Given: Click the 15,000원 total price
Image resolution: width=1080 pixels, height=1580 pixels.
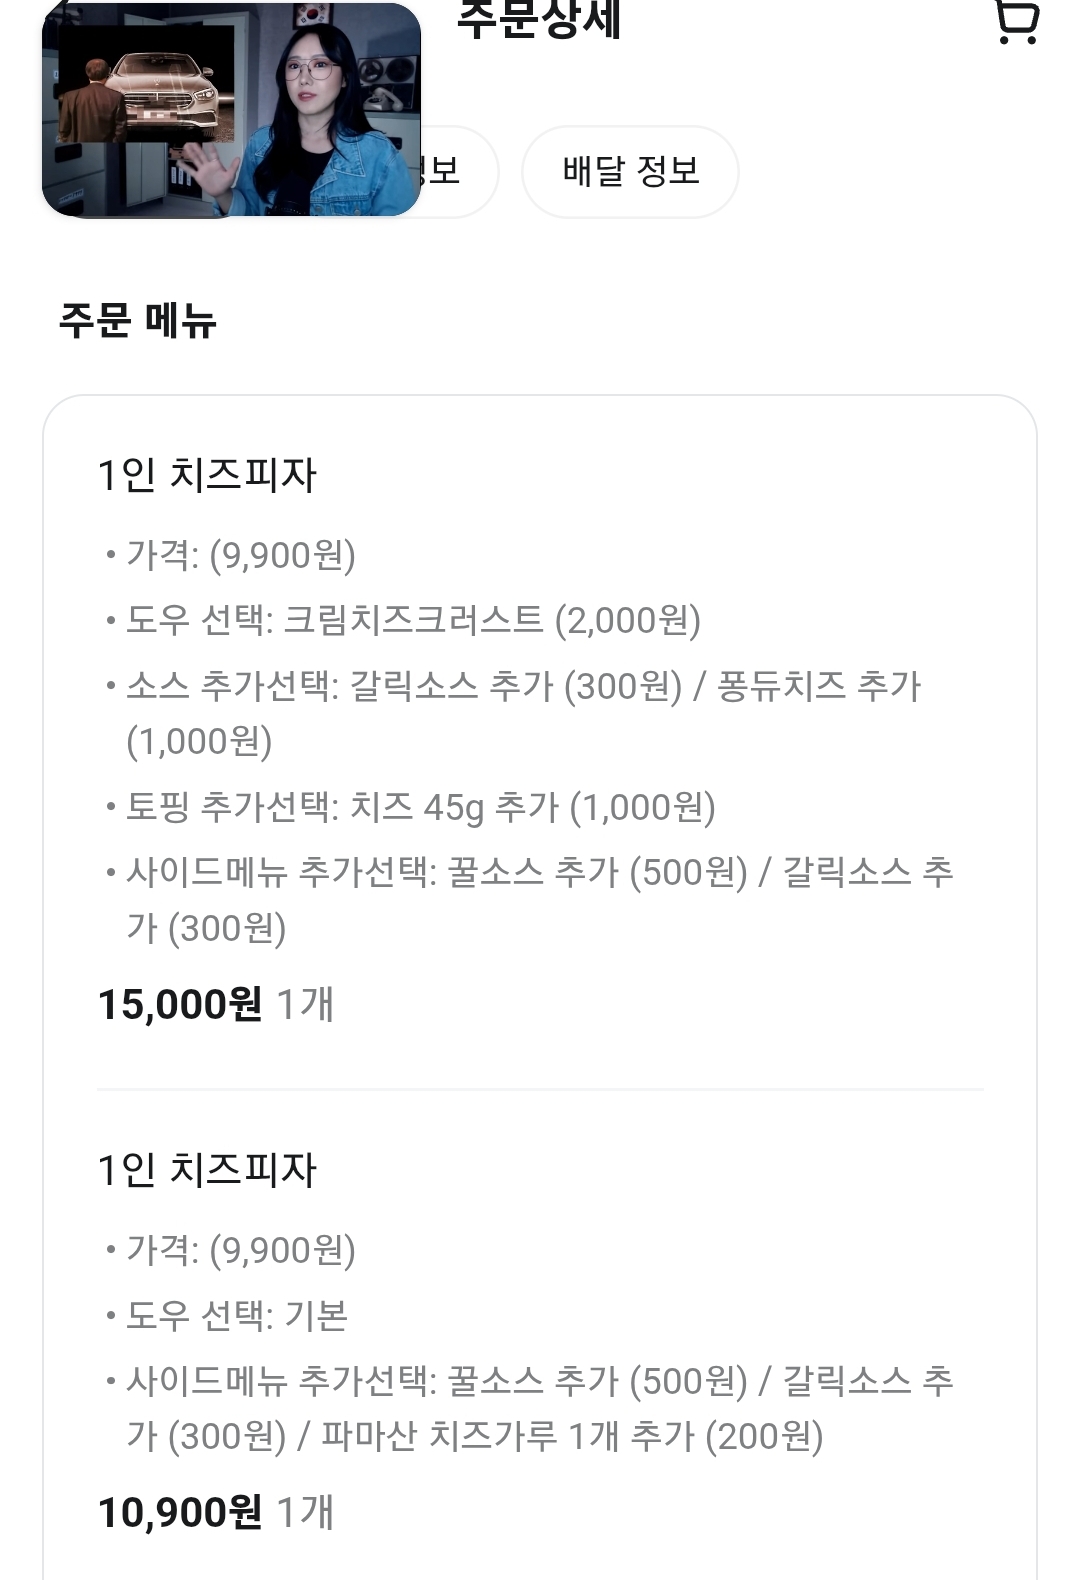Looking at the screenshot, I should (x=180, y=1005).
